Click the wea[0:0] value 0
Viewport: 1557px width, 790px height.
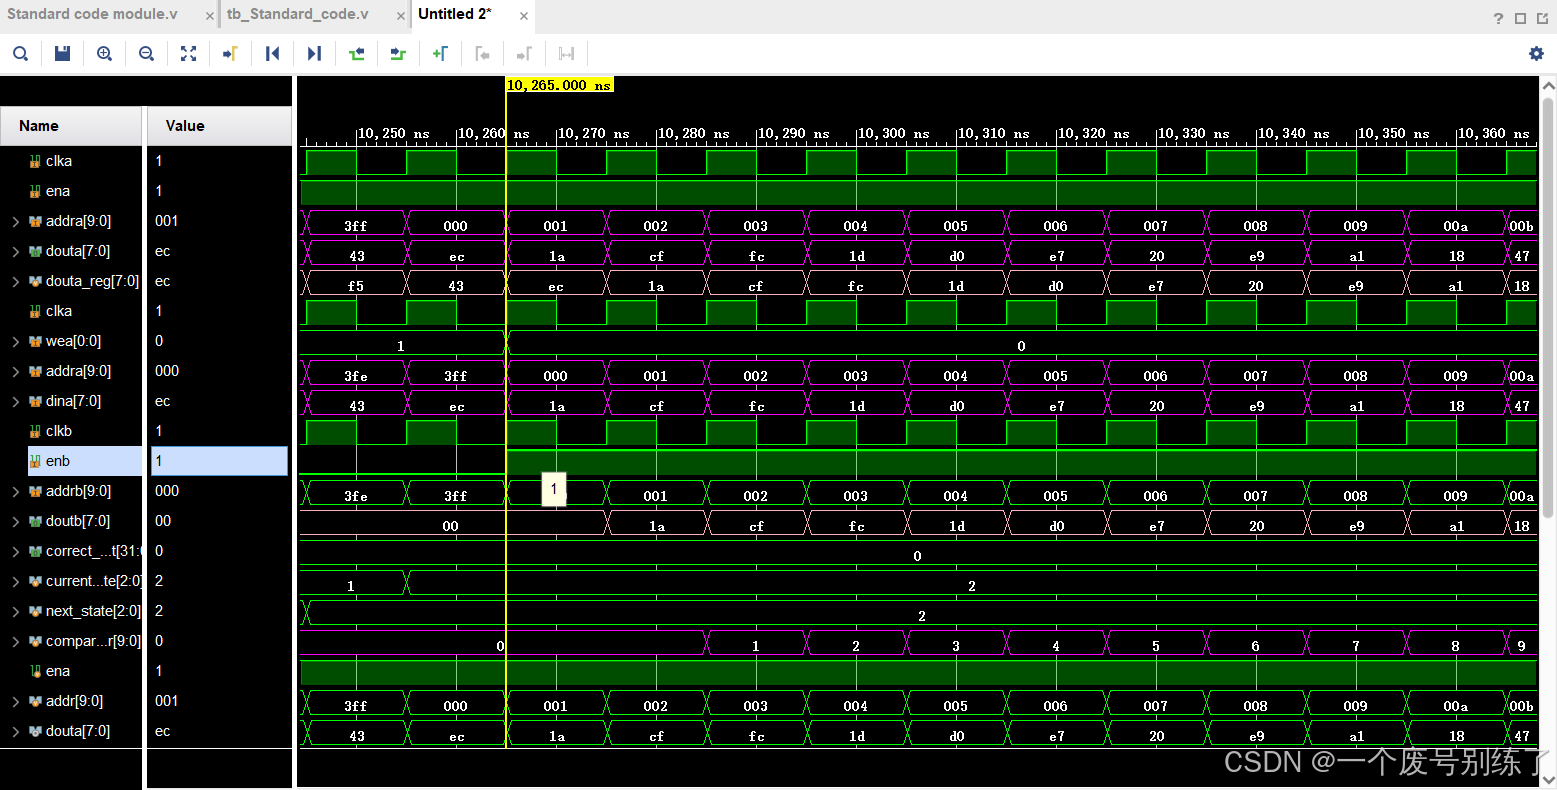159,341
